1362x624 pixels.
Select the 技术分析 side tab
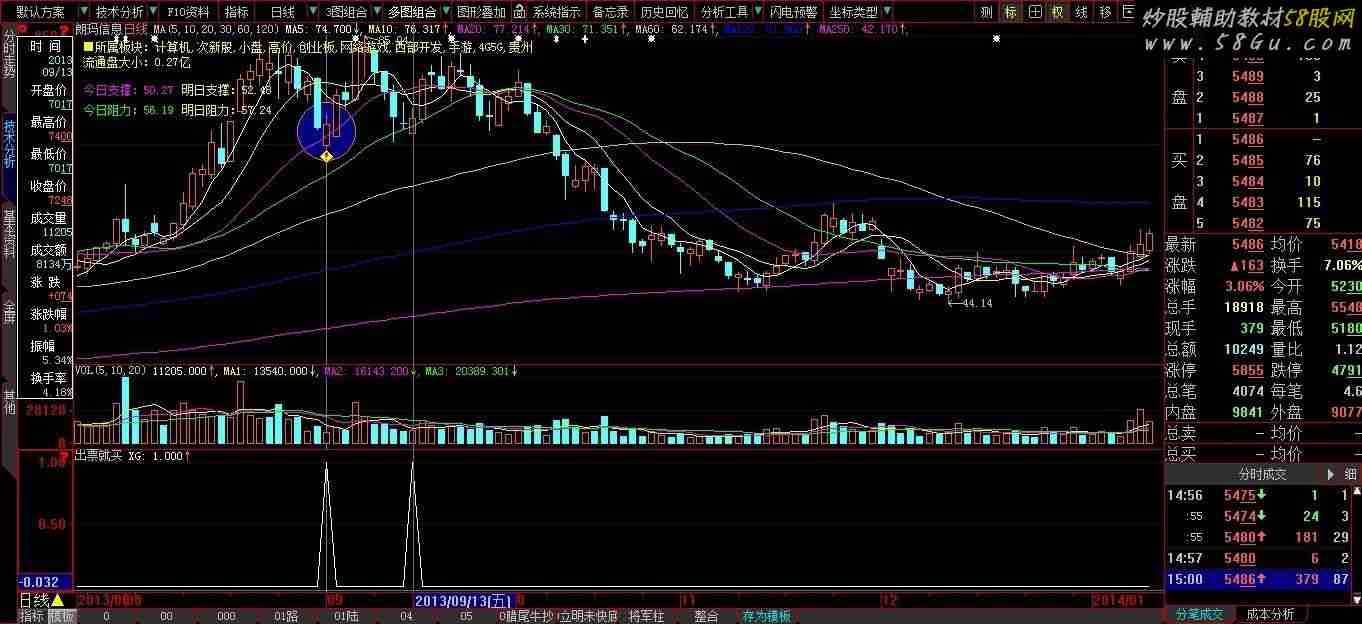point(8,143)
